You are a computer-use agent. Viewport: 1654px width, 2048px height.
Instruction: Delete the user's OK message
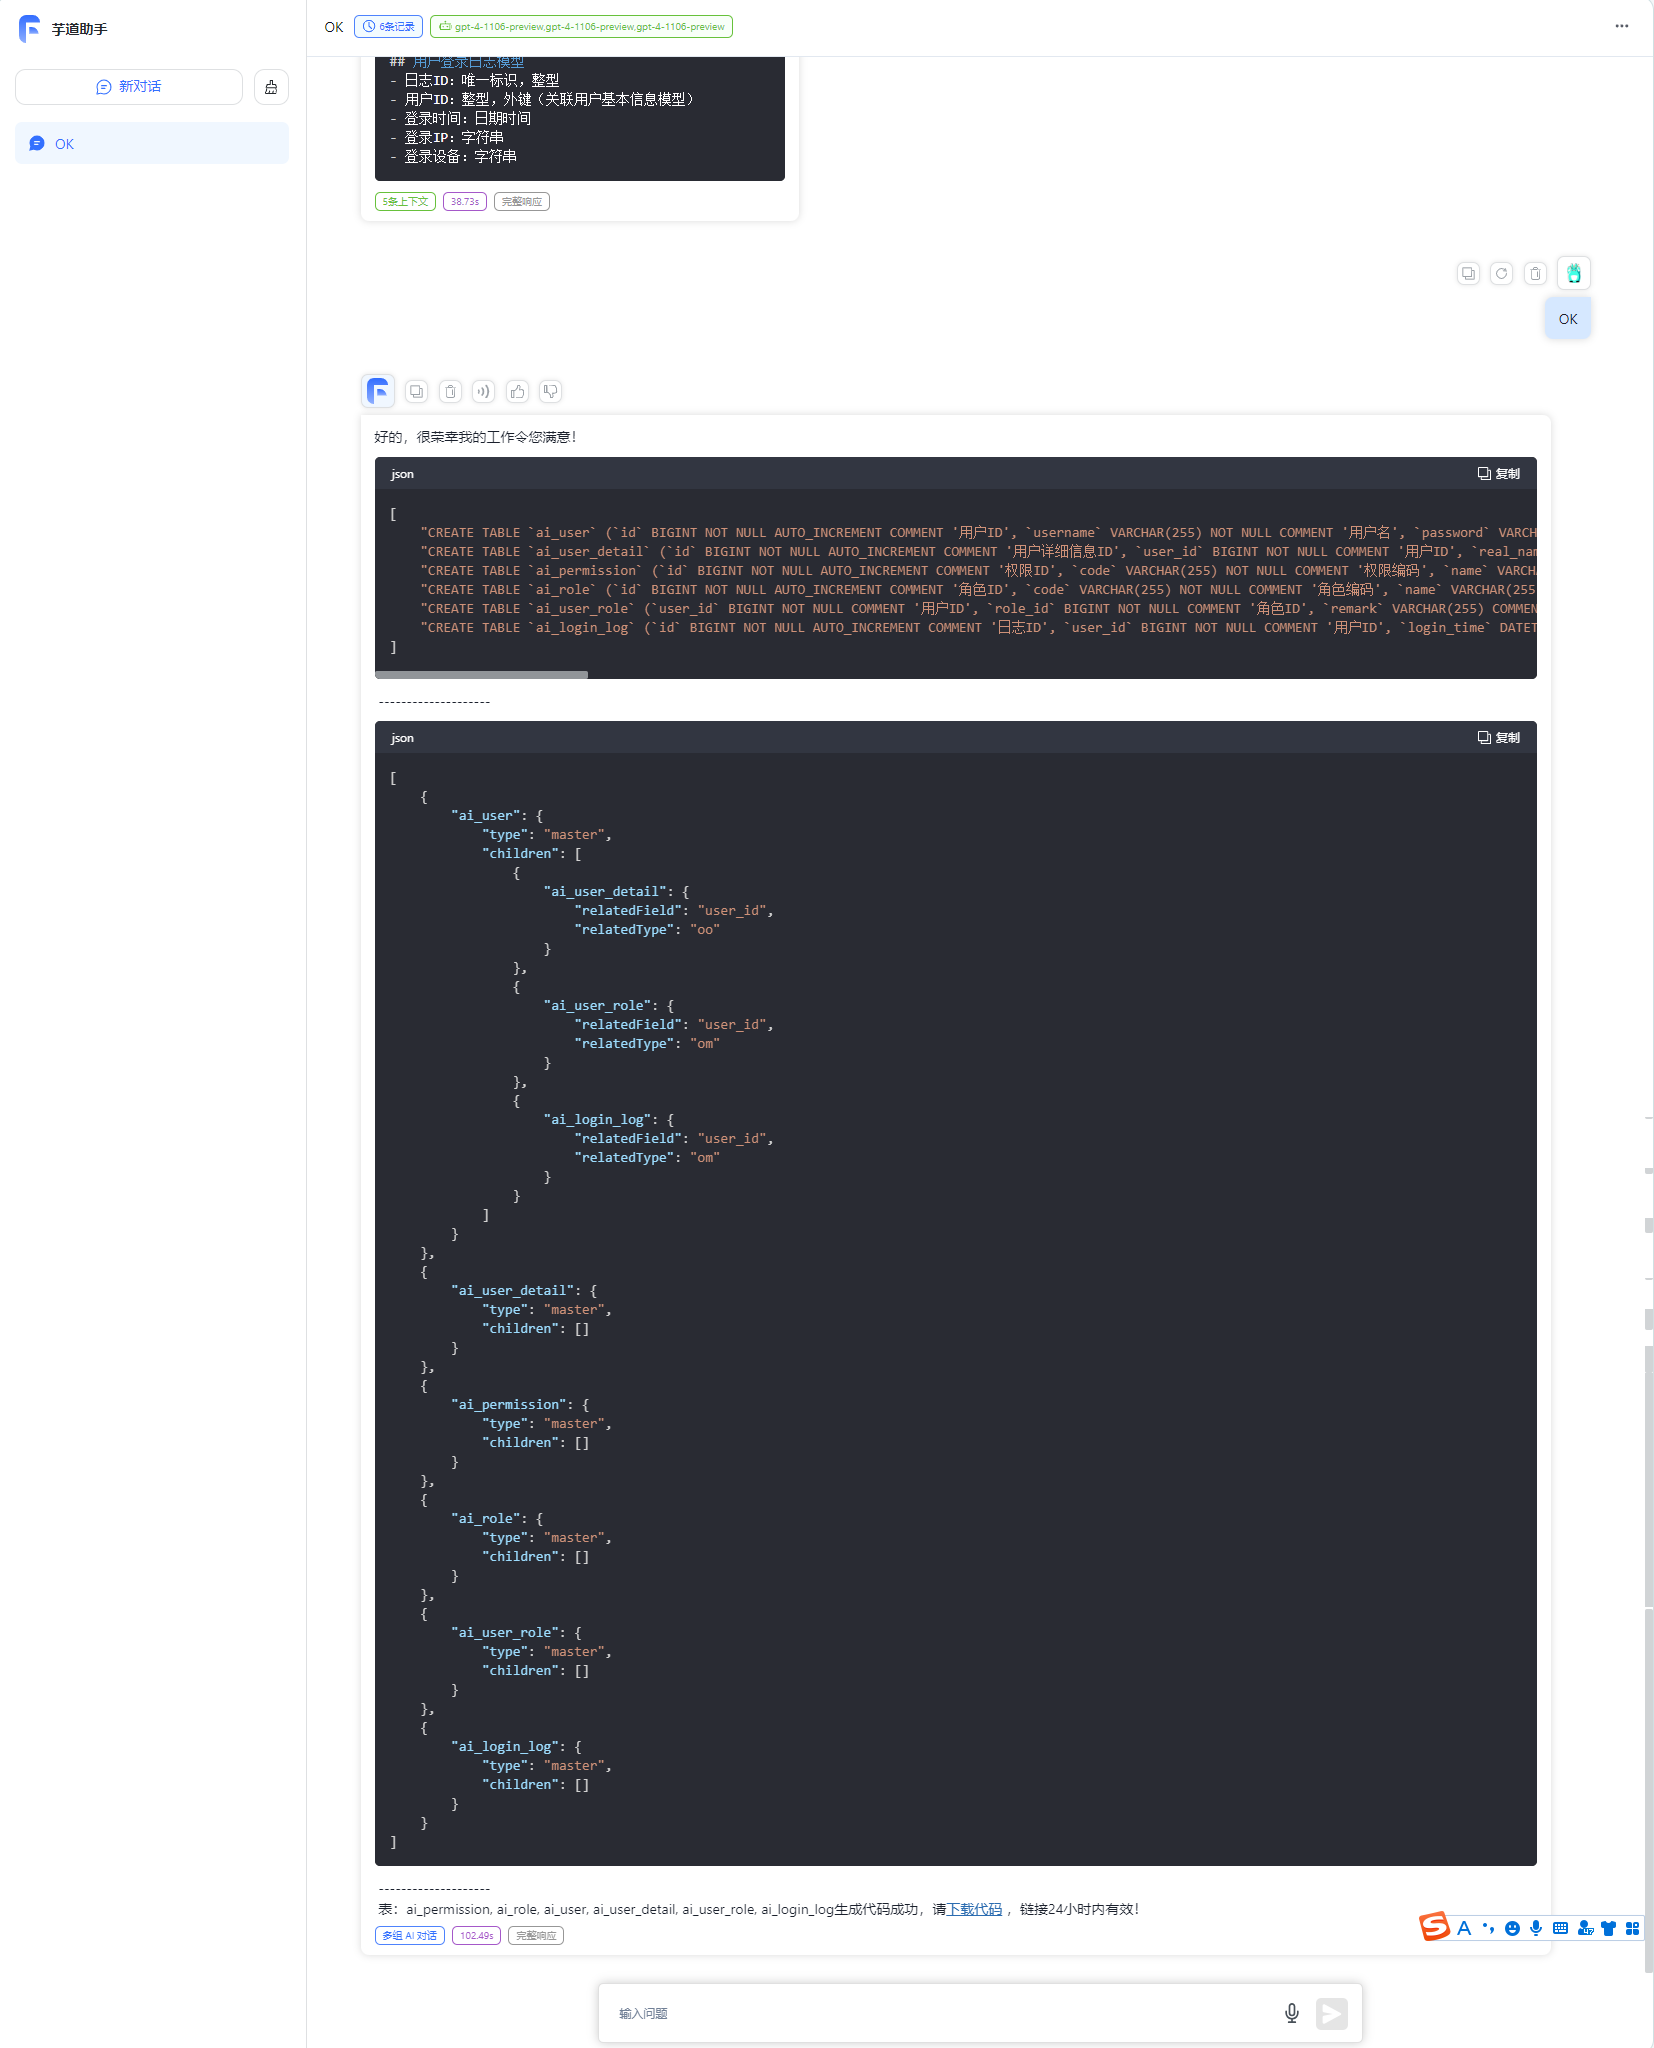[x=1536, y=273]
